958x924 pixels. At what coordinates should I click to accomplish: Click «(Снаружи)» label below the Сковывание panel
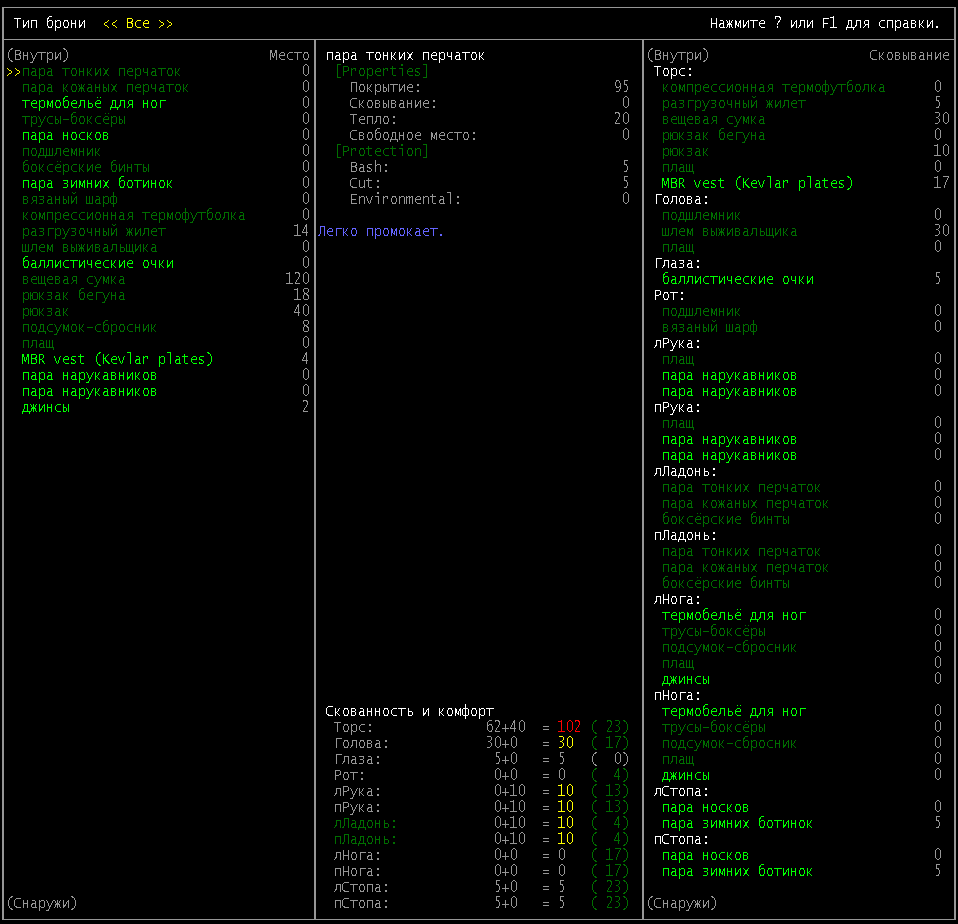681,903
